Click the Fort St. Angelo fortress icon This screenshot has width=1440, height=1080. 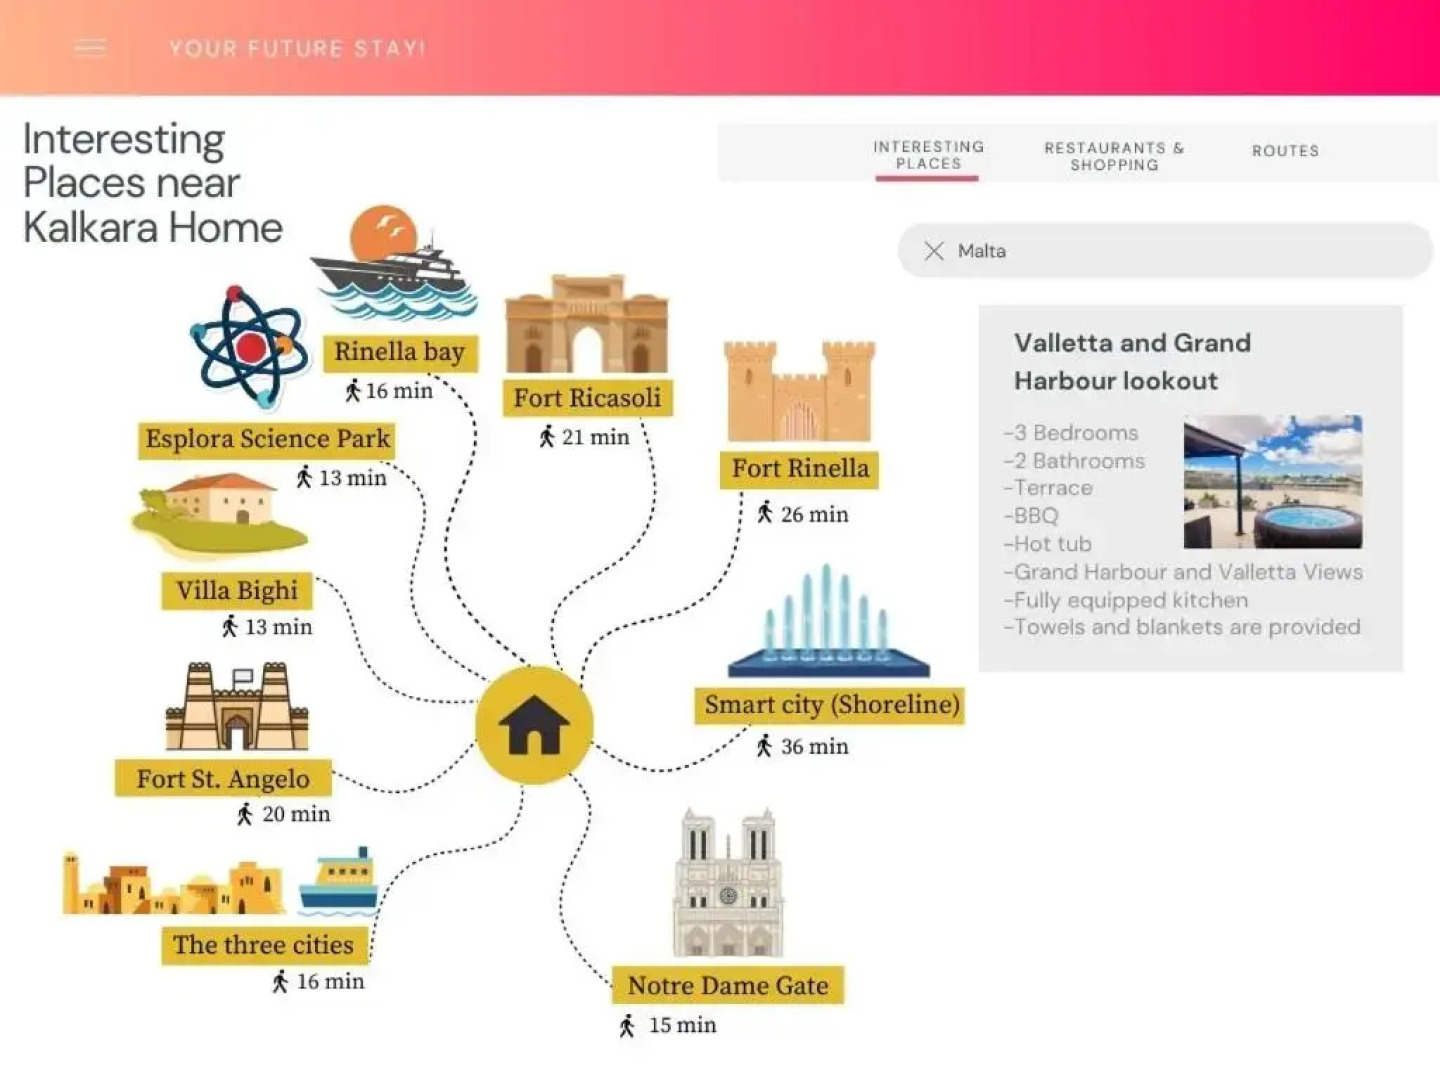click(x=237, y=707)
